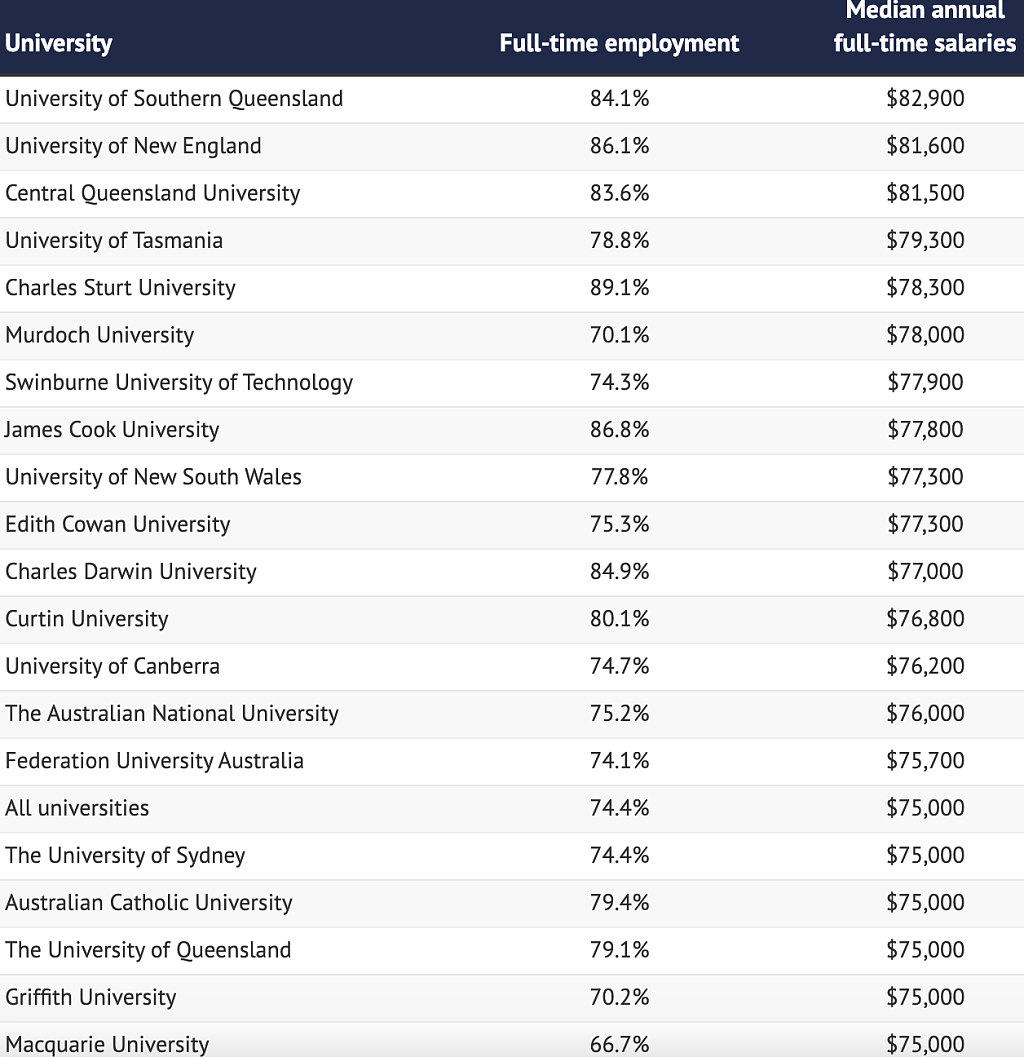This screenshot has height=1057, width=1024.
Task: Click the All universities row label
Action: pos(77,808)
